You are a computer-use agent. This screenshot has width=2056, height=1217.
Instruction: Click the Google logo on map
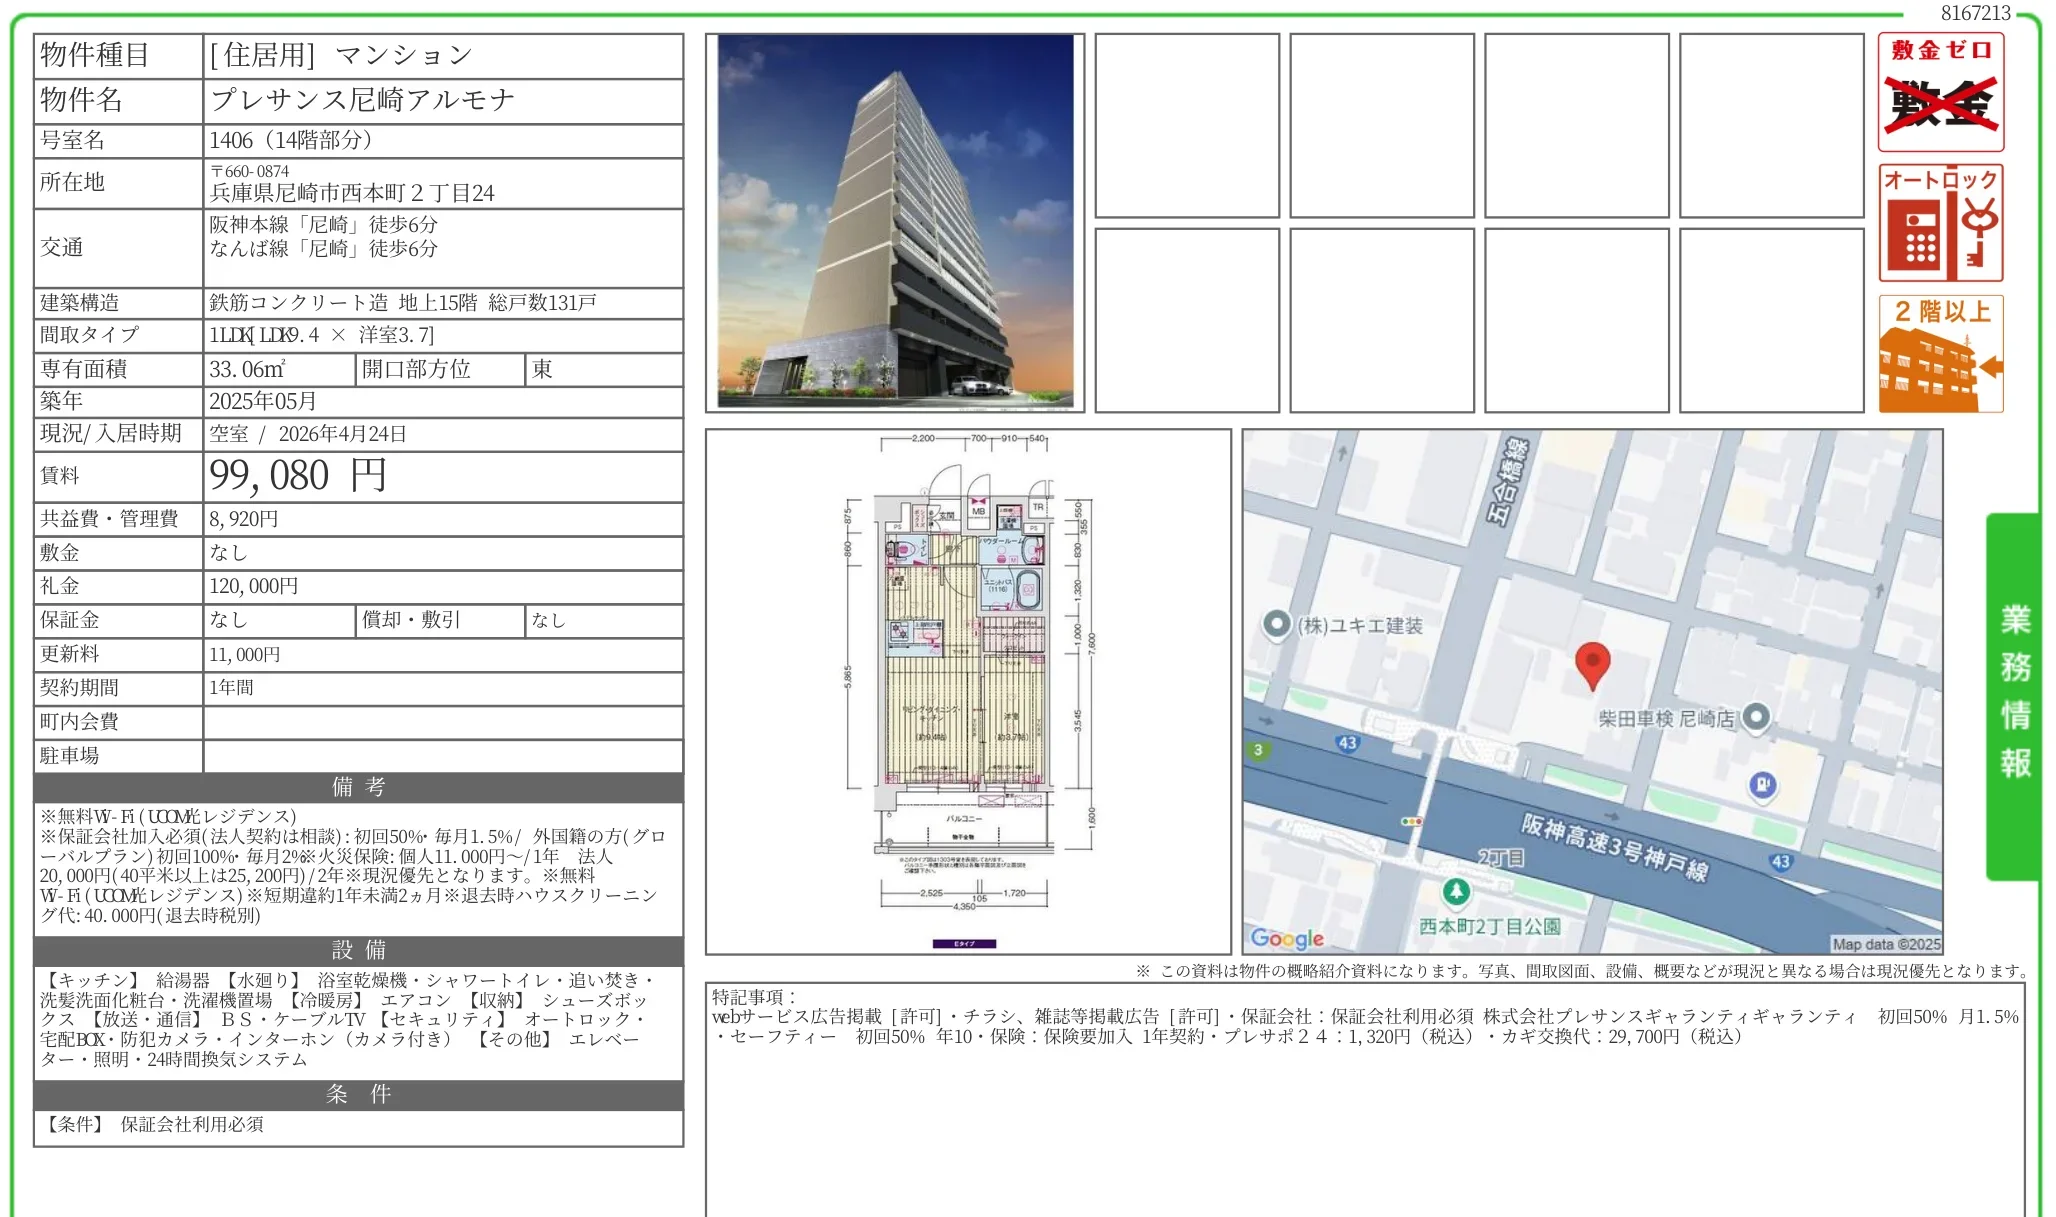coord(1287,938)
